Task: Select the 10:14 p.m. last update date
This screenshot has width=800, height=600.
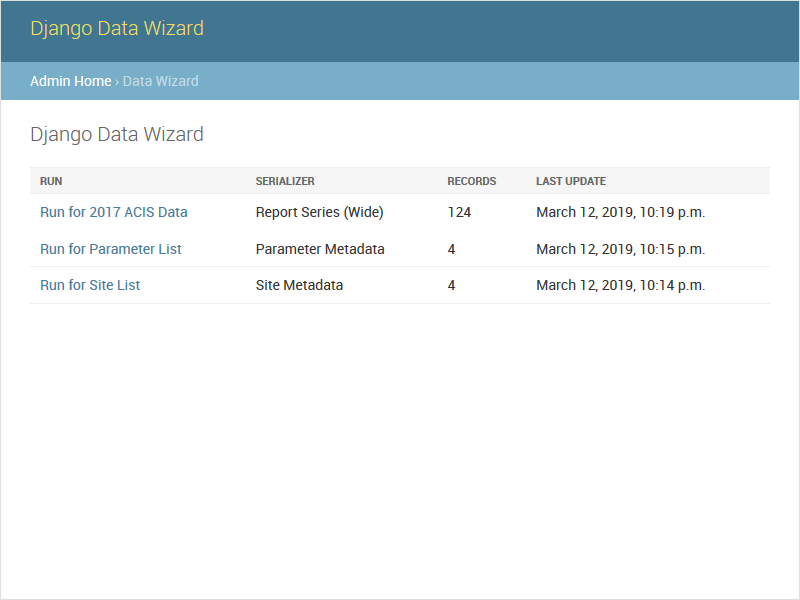Action: [x=620, y=285]
